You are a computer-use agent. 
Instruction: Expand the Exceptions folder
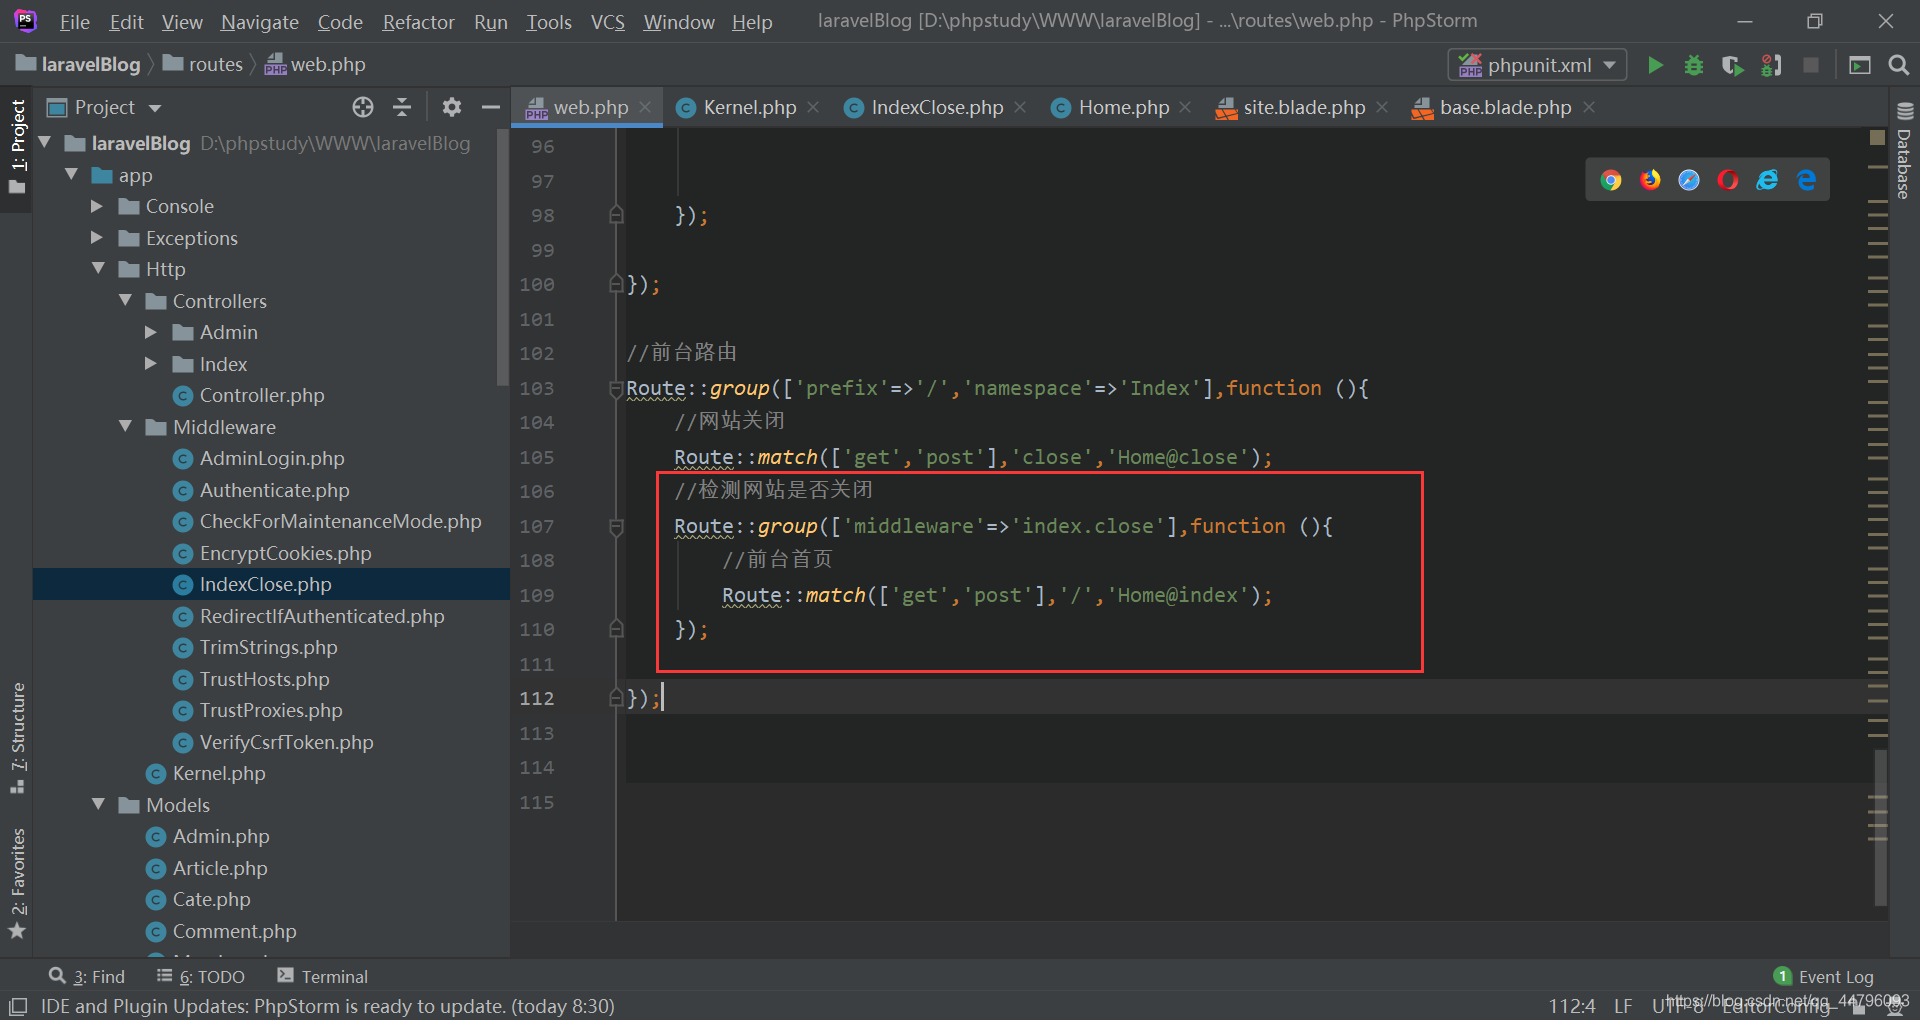coord(97,238)
